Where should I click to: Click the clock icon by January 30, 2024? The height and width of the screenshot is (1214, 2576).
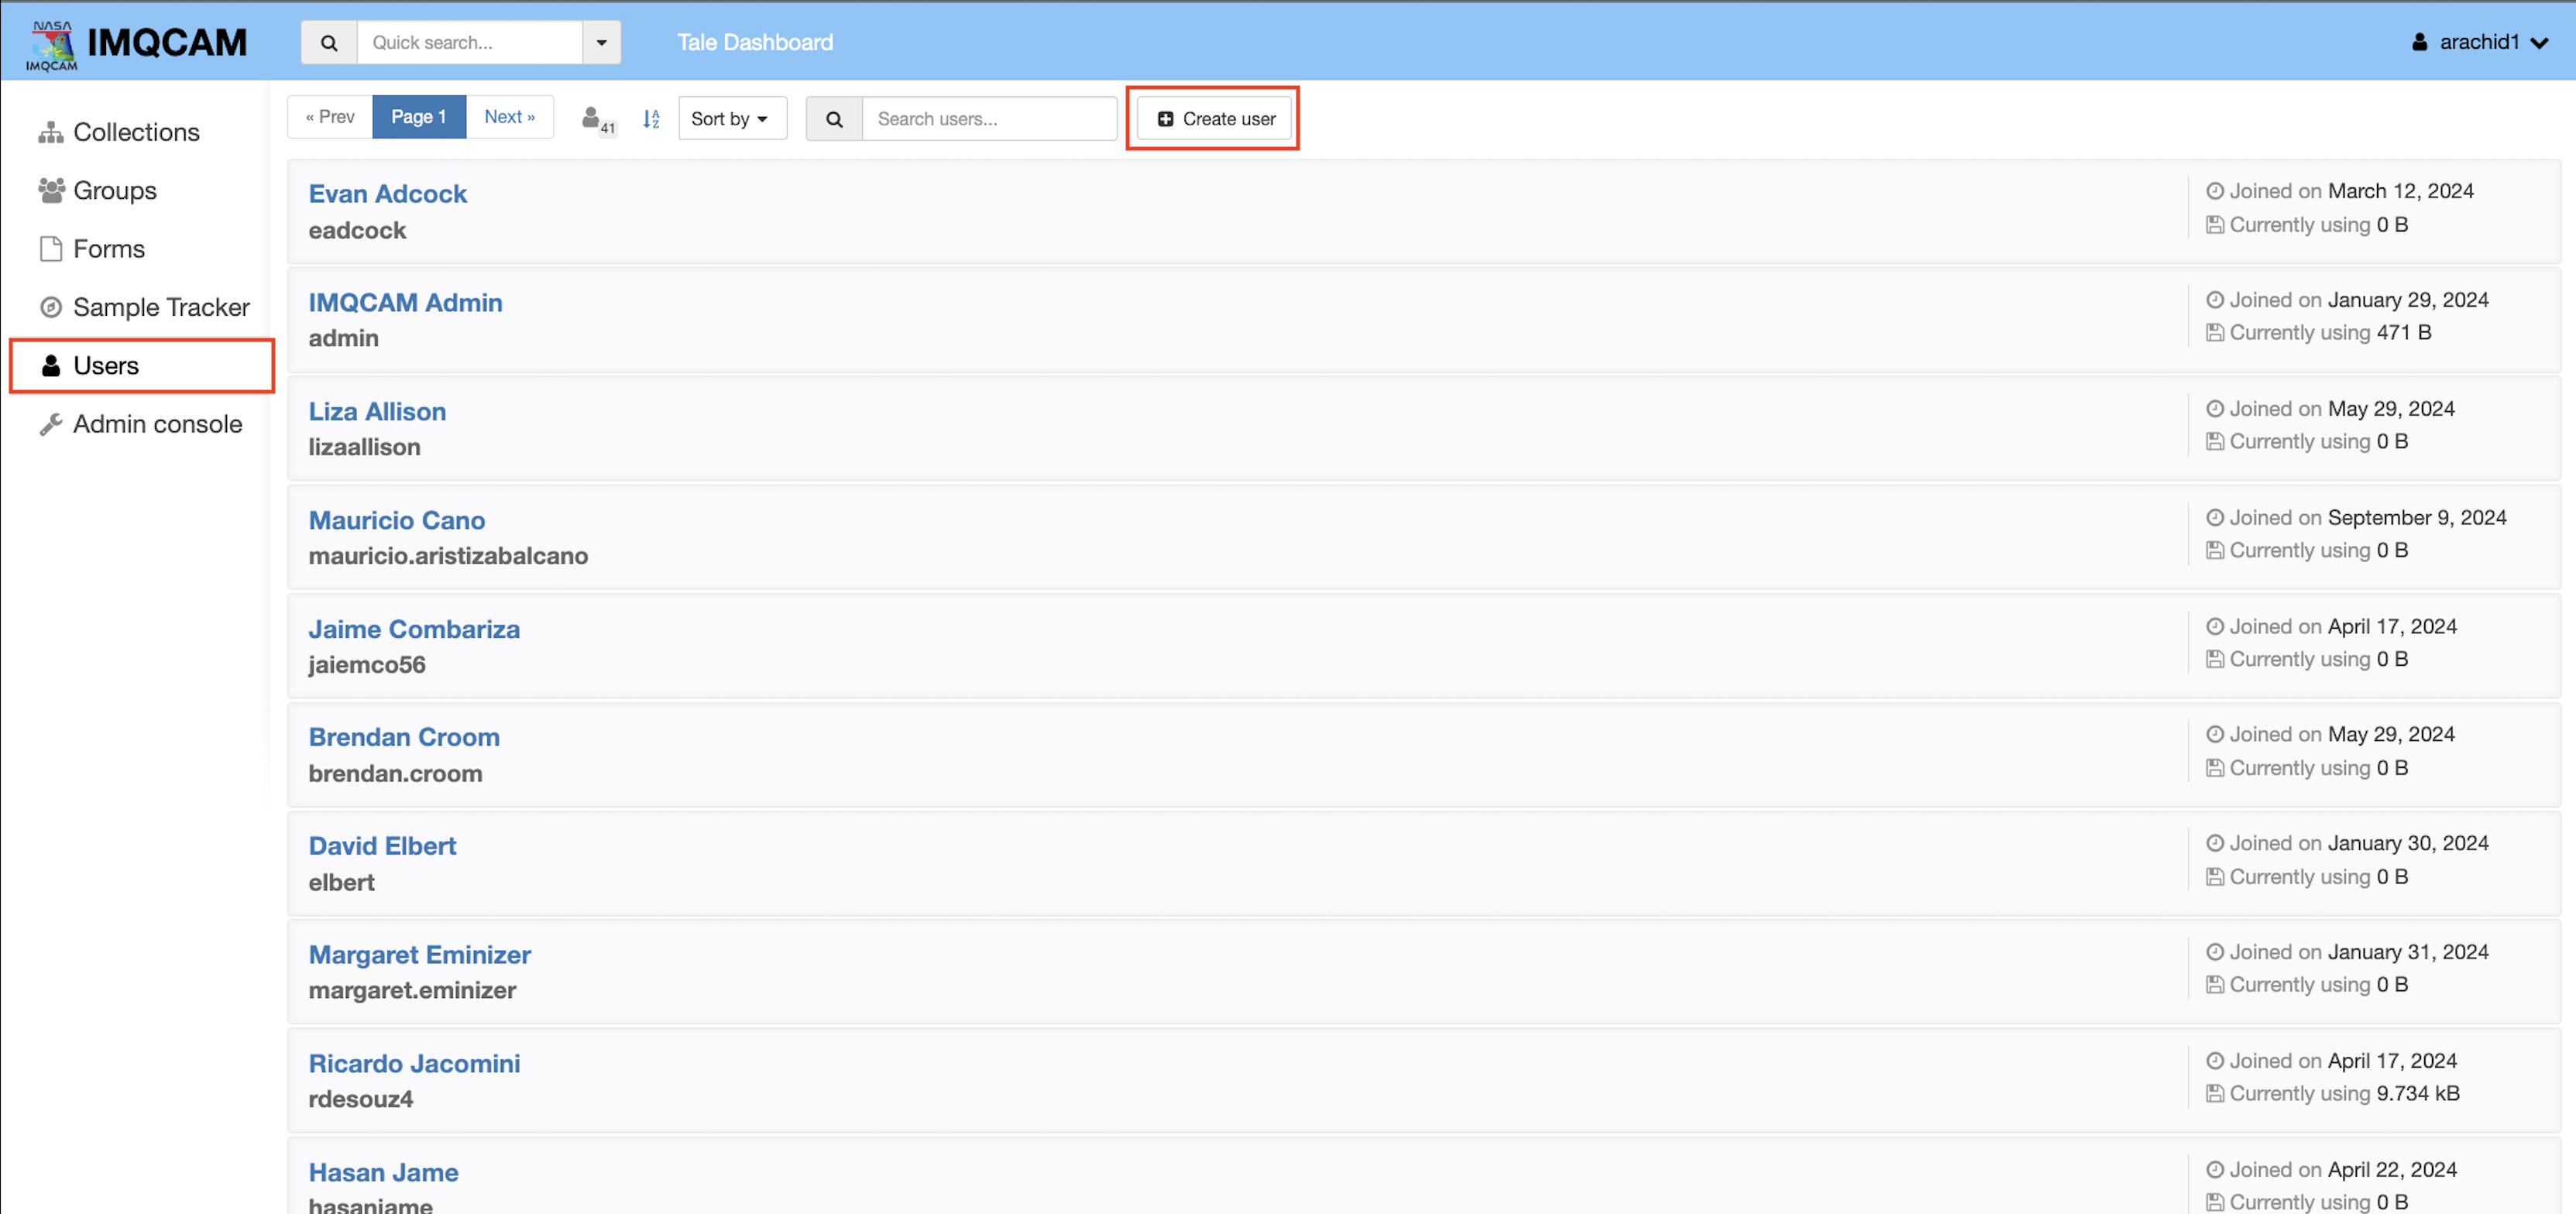(2215, 843)
